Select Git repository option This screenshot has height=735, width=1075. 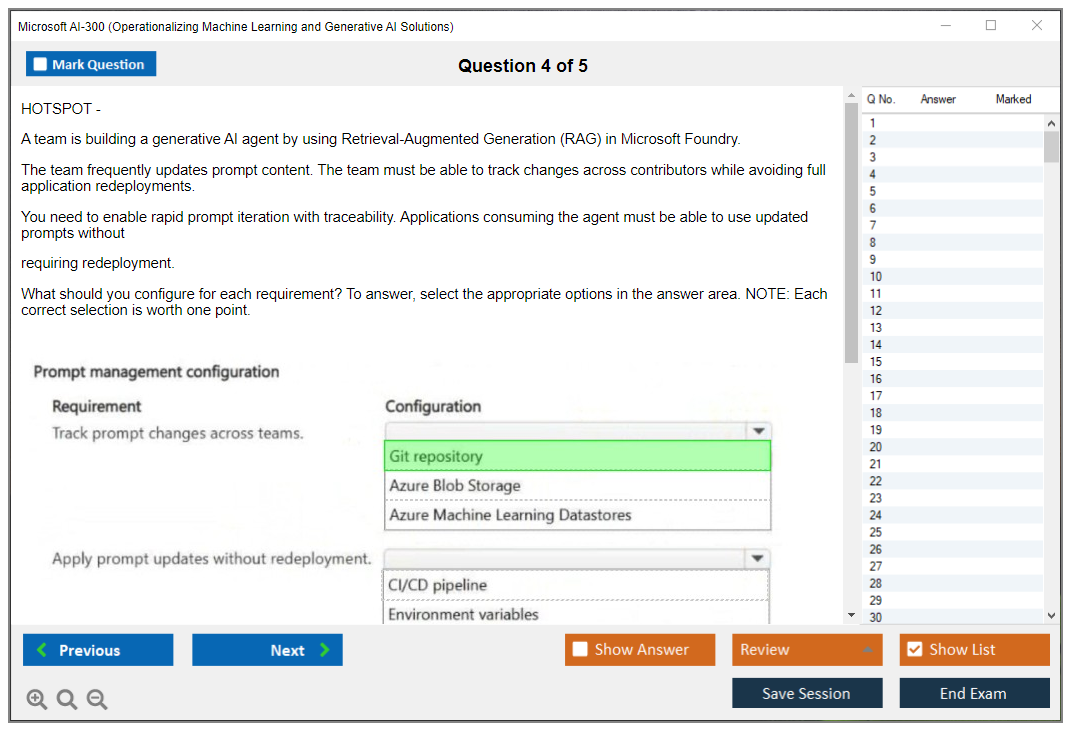pos(577,456)
